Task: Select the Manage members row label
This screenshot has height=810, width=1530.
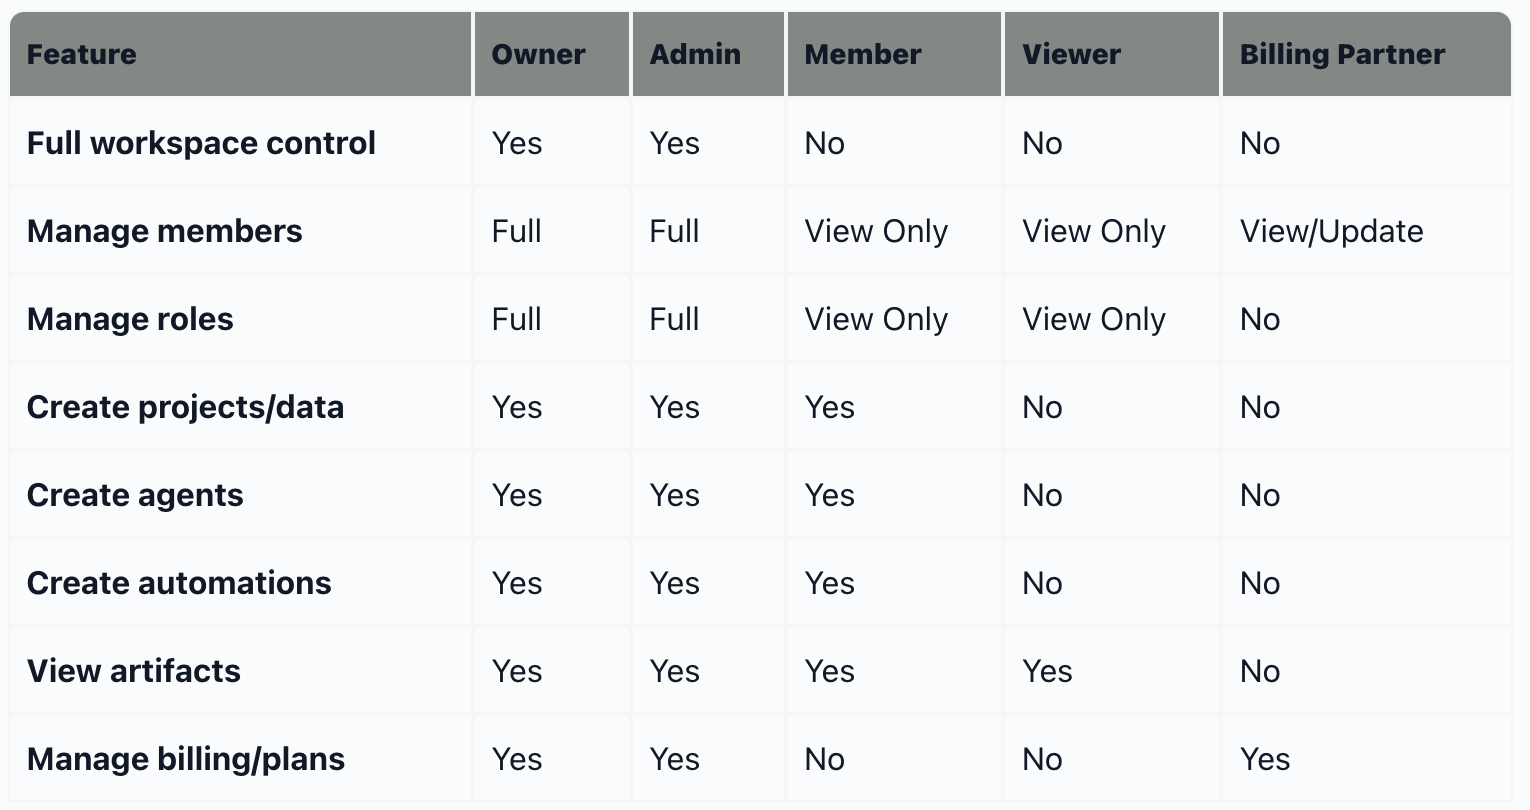Action: tap(164, 231)
